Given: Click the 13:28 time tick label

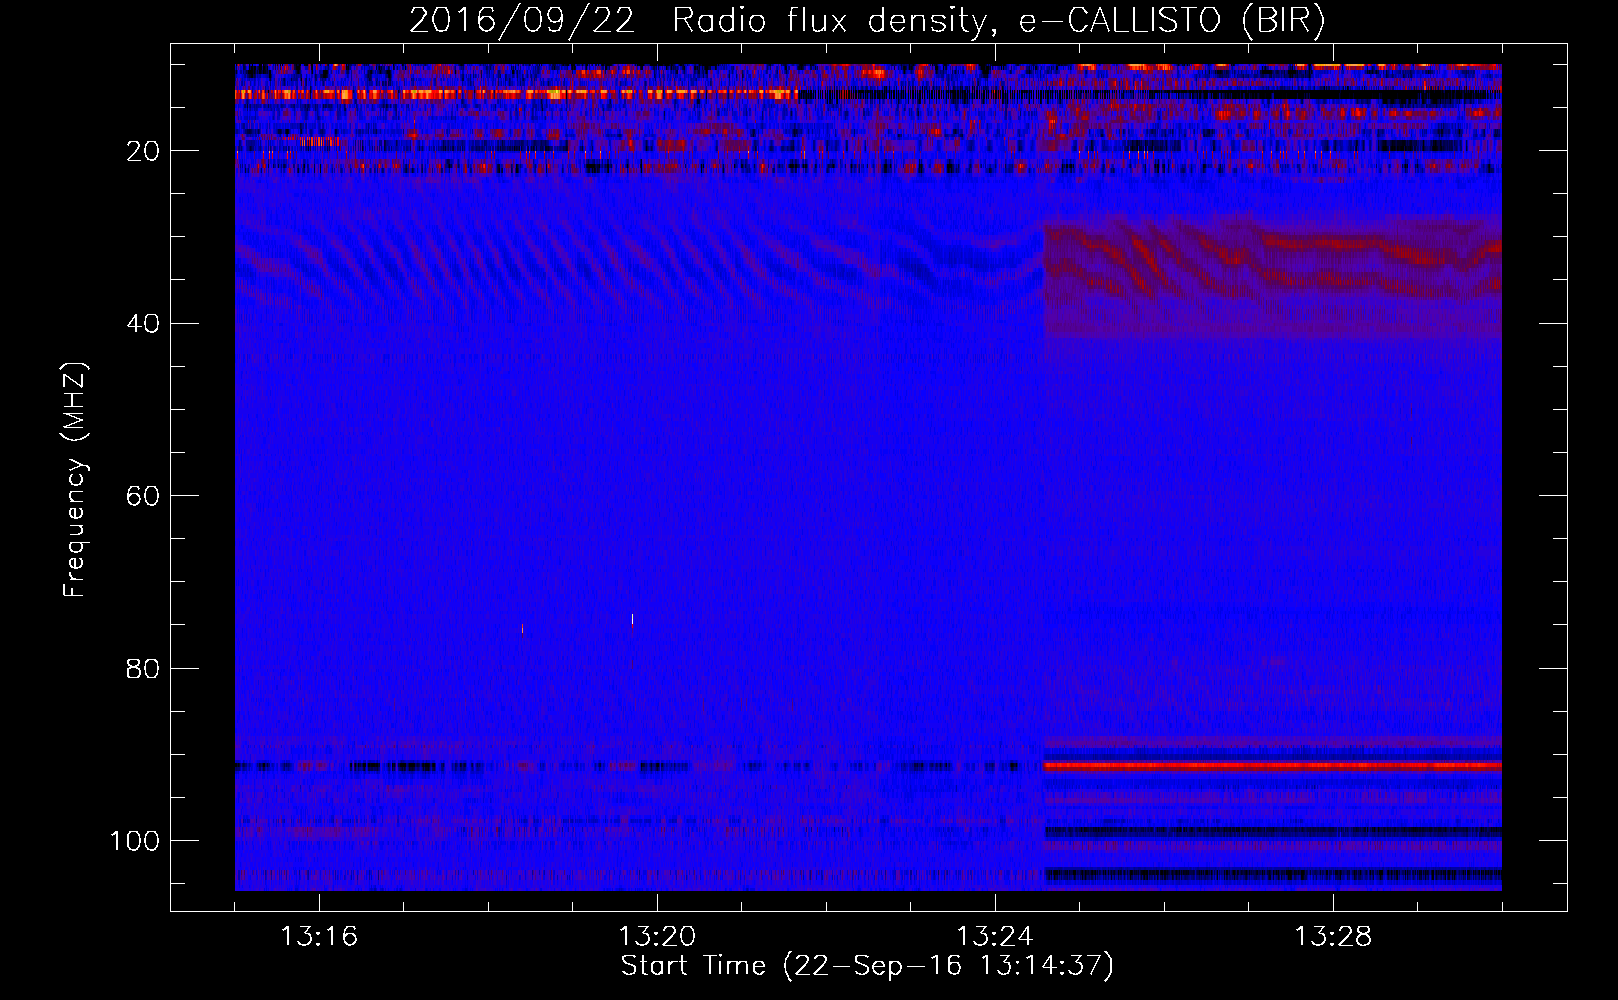Looking at the screenshot, I should [1333, 937].
